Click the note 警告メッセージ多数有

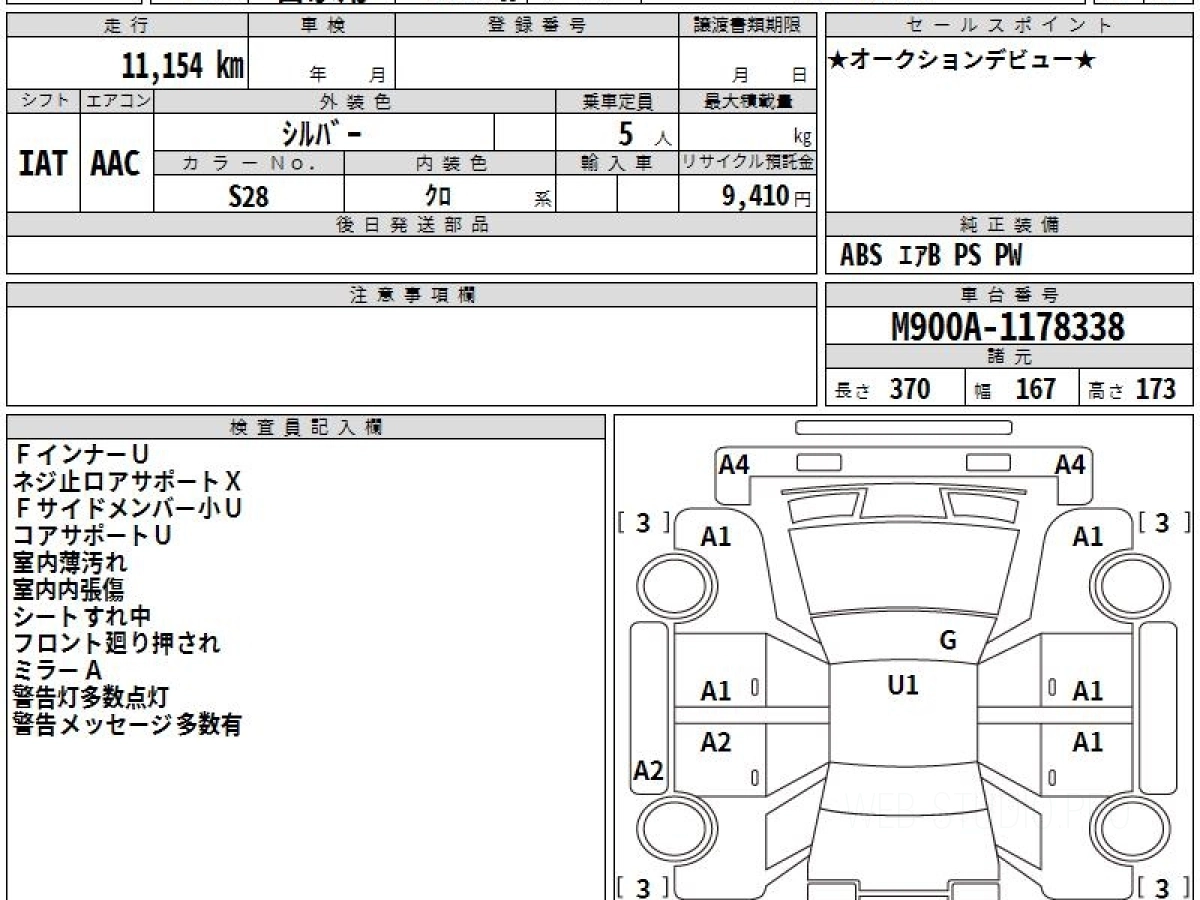coord(127,725)
